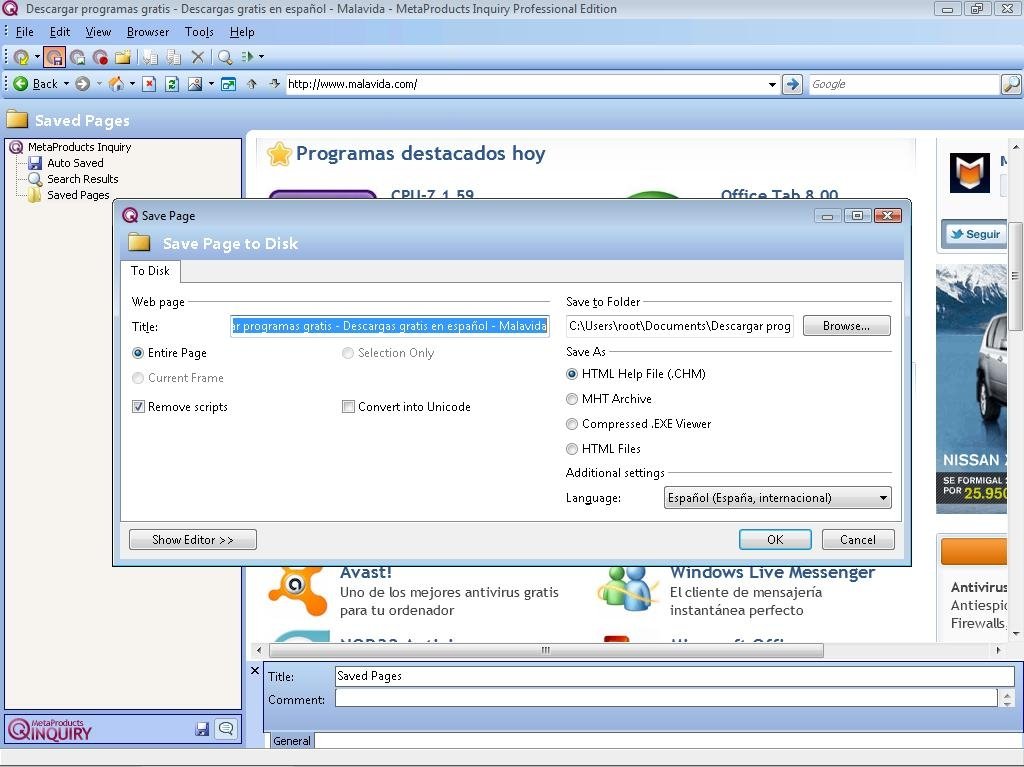1024x767 pixels.
Task: Check Convert into Unicode option
Action: tap(348, 406)
